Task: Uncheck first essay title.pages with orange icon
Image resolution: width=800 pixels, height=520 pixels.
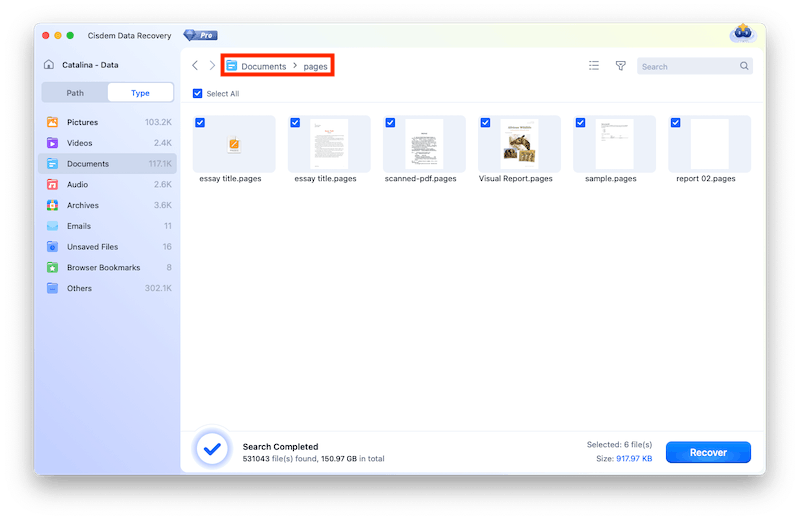Action: (x=200, y=122)
